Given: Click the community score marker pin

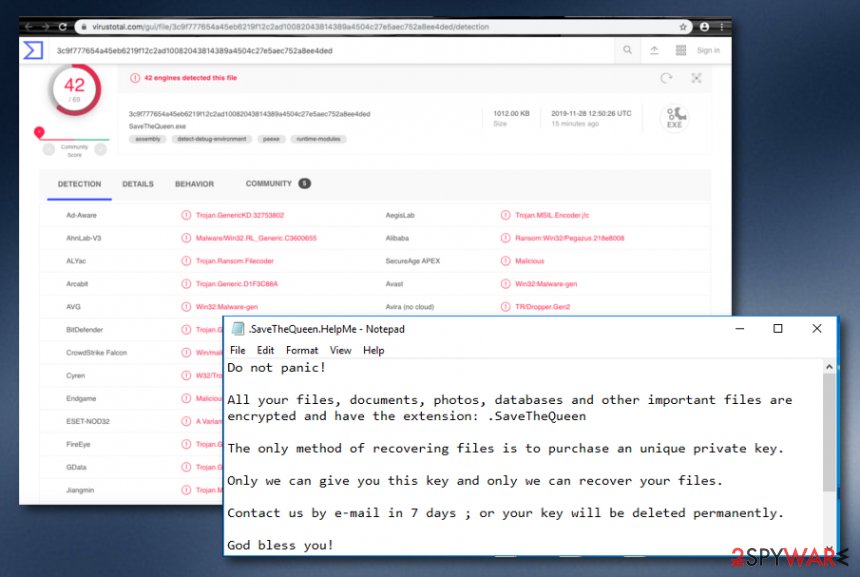Looking at the screenshot, I should coord(39,132).
